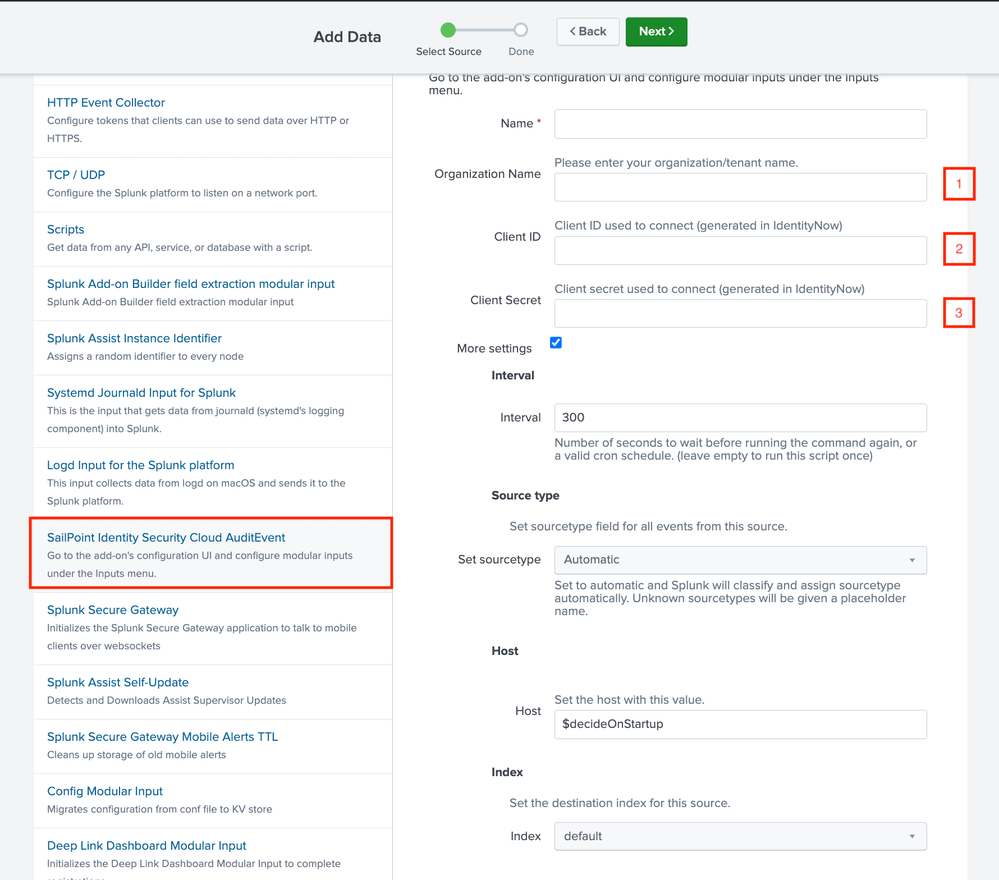Viewport: 999px width, 880px height.
Task: Expand the Index dropdown
Action: click(x=740, y=836)
